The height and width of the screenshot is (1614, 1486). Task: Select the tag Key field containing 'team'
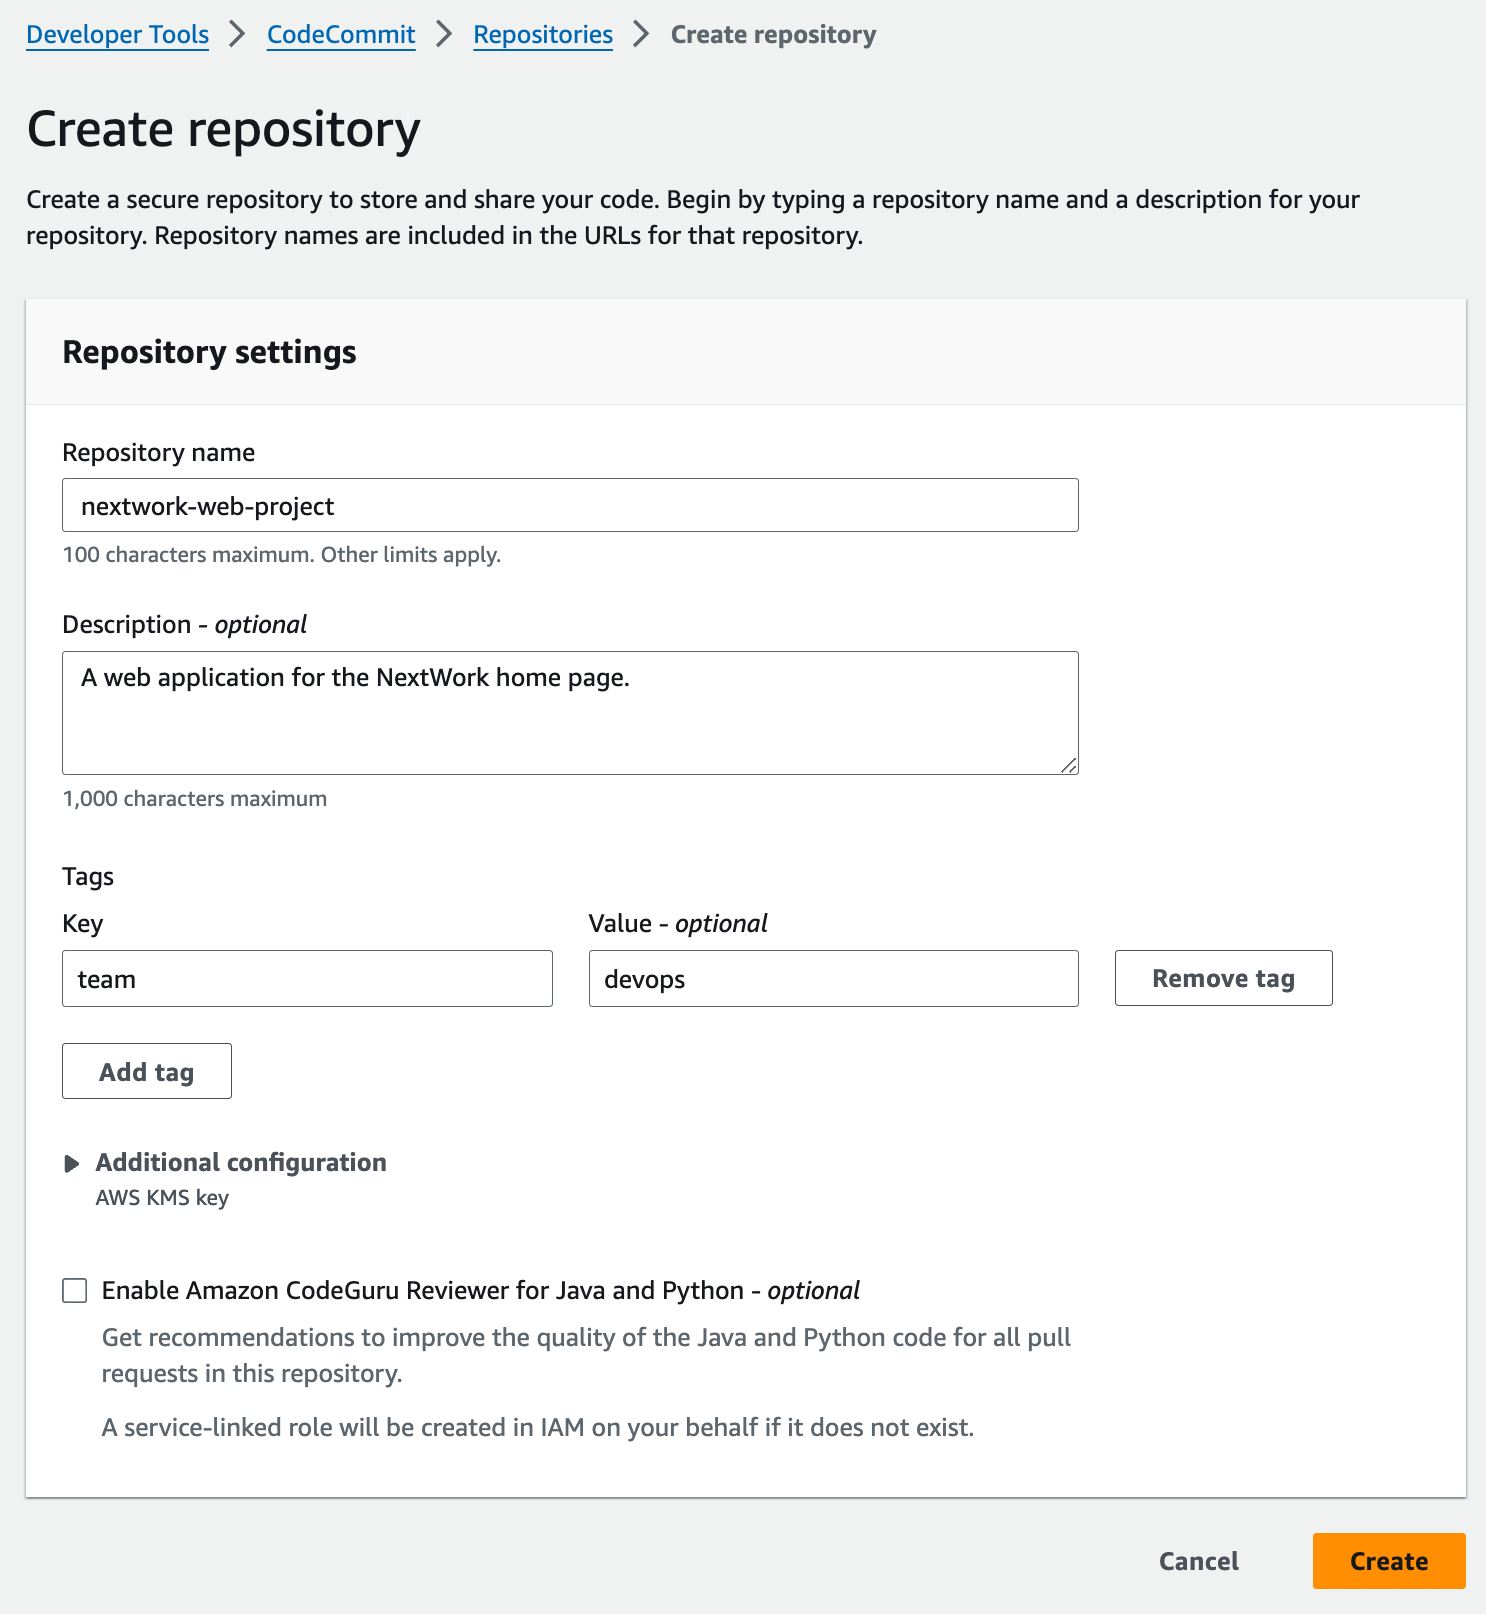(307, 979)
